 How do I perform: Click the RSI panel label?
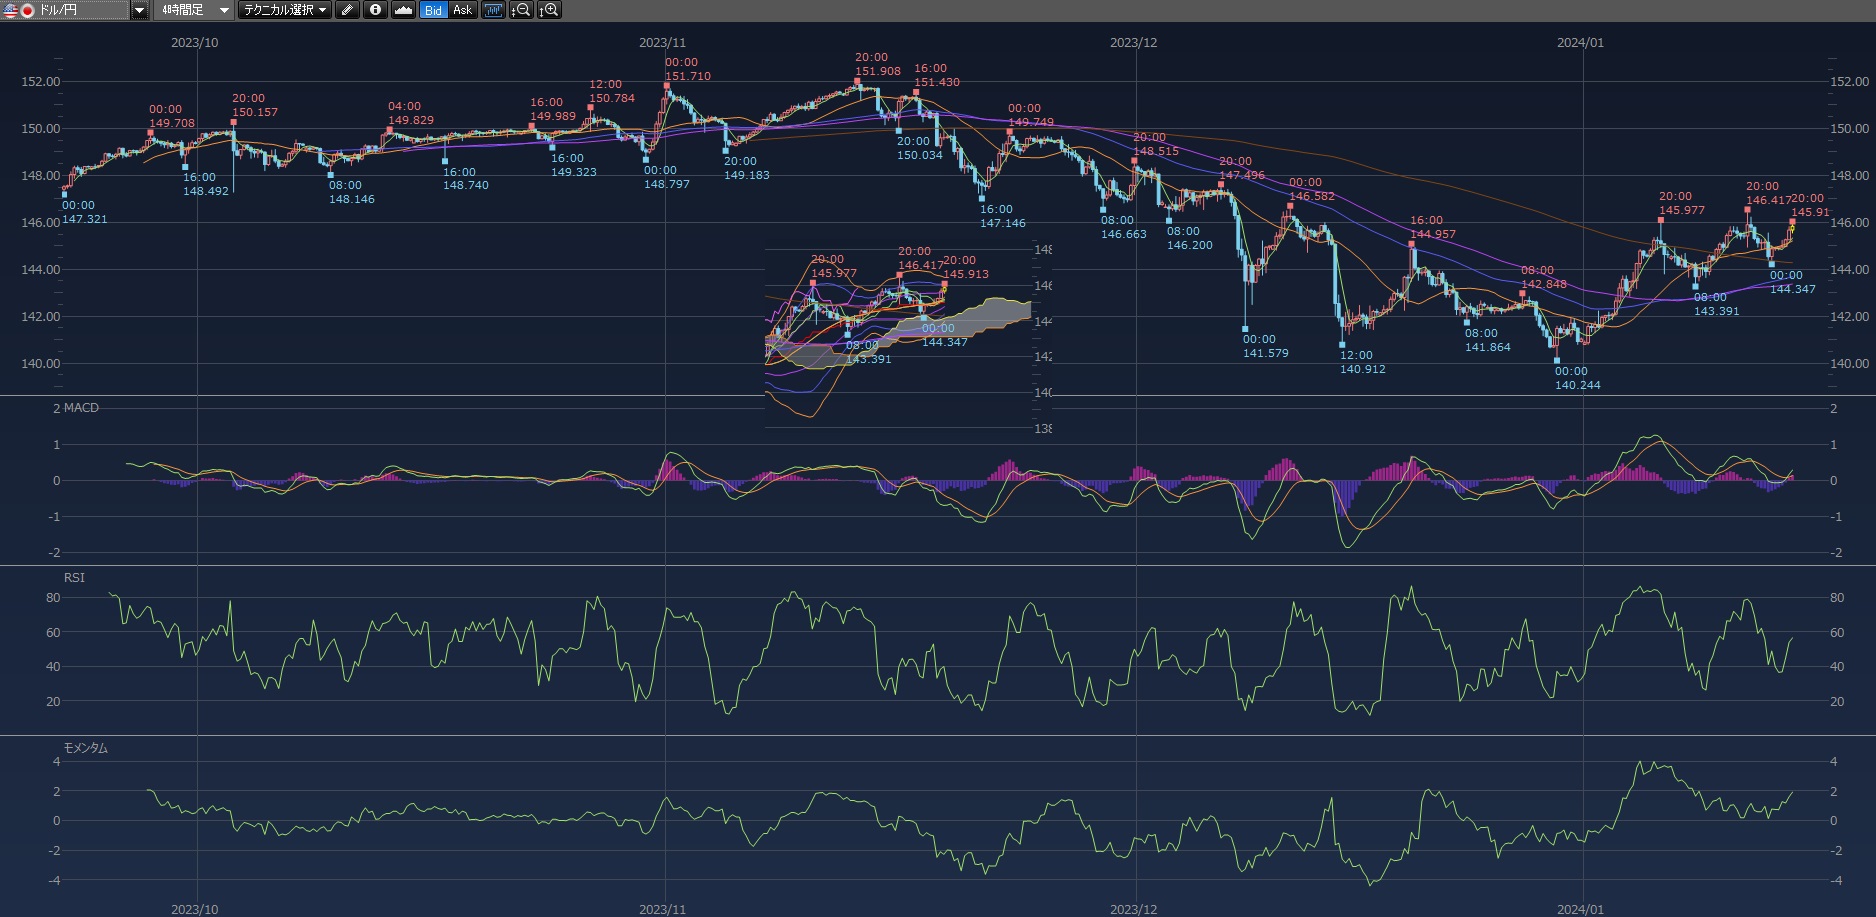74,578
